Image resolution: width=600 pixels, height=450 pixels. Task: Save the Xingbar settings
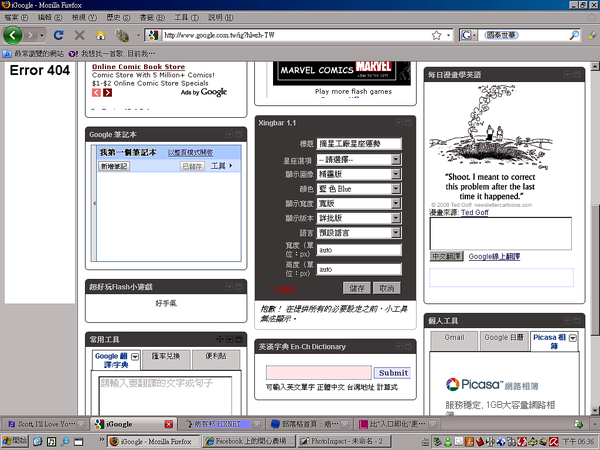(x=357, y=288)
